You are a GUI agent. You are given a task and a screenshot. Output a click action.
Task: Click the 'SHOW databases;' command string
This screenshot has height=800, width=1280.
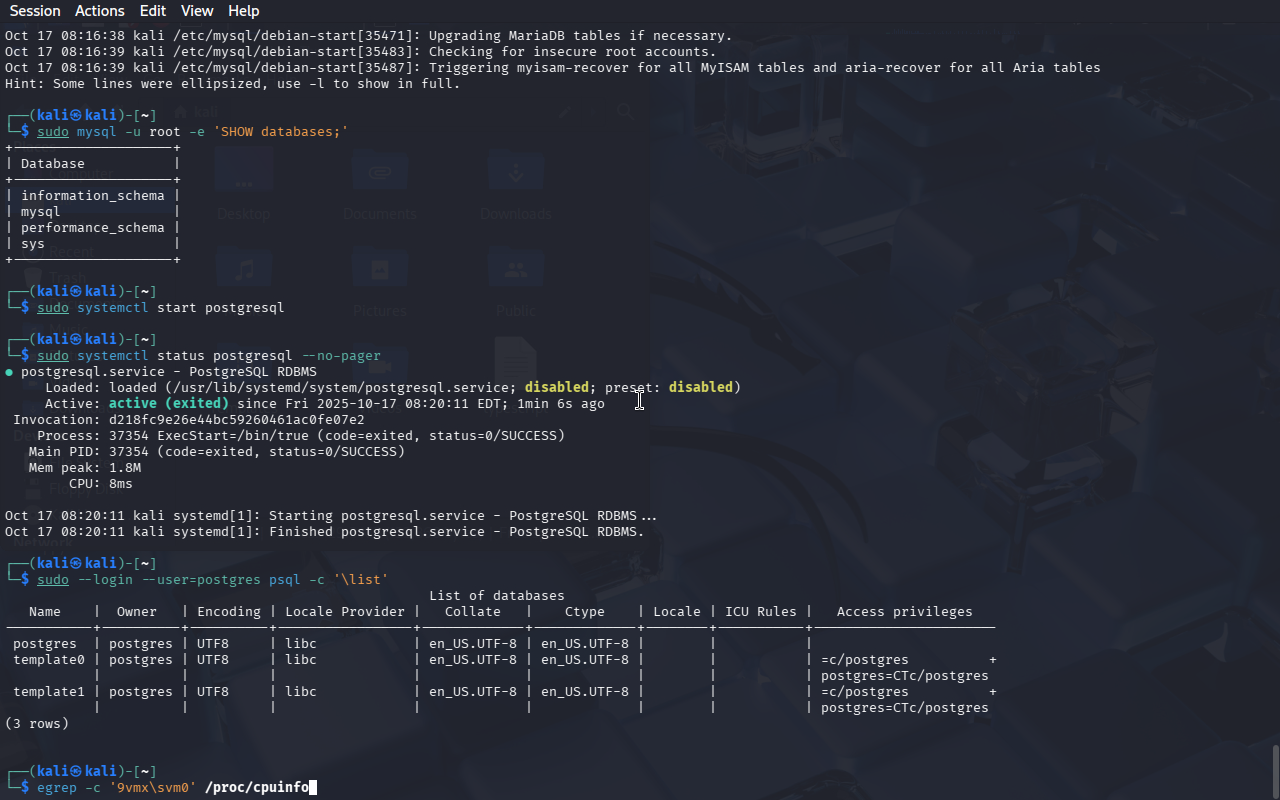coord(281,132)
